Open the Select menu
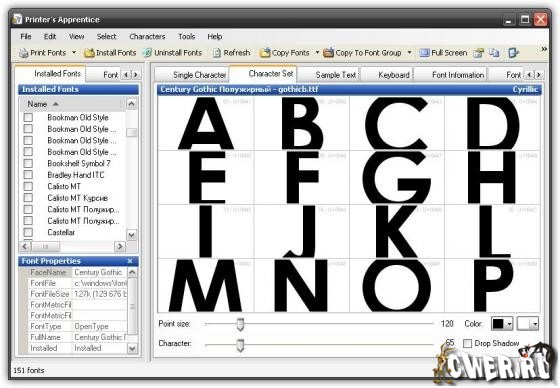 pyautogui.click(x=106, y=36)
